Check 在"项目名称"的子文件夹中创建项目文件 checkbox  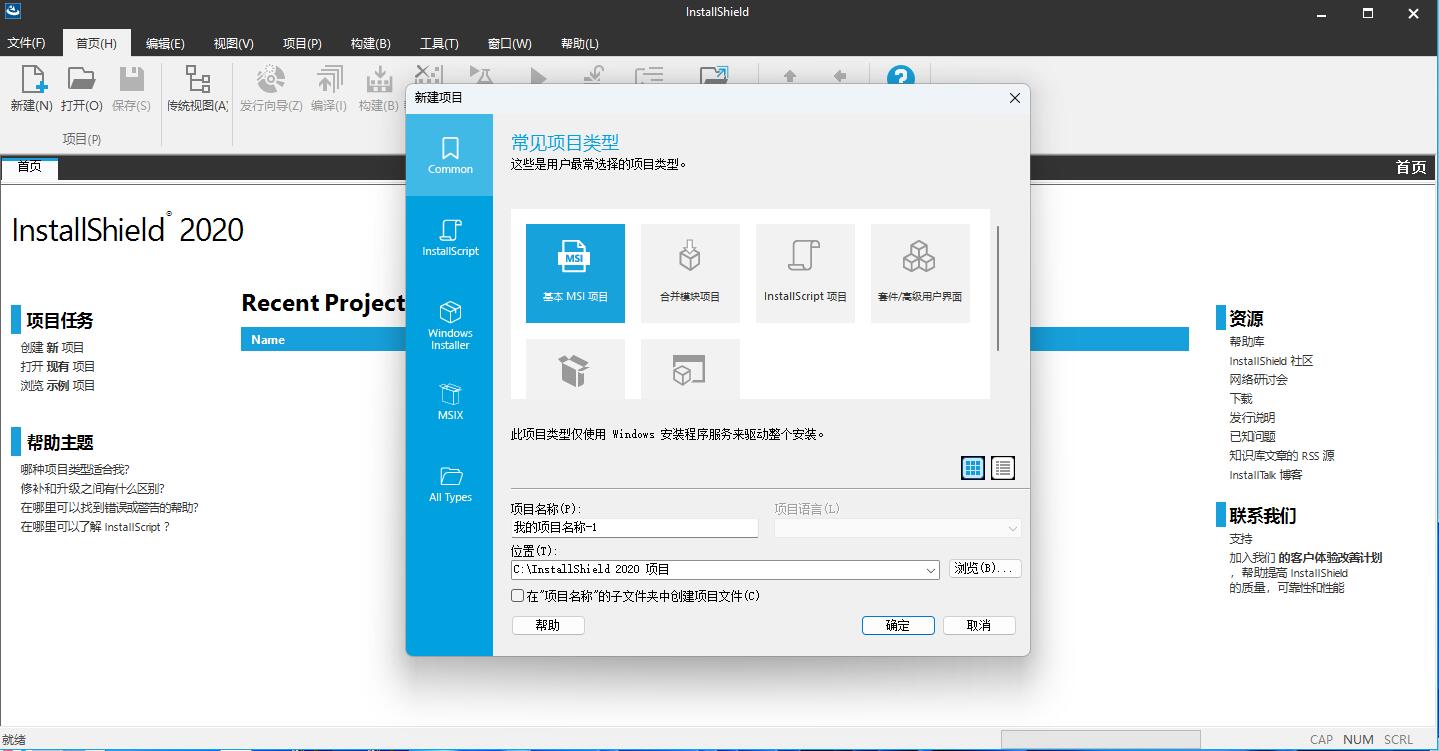[x=518, y=596]
